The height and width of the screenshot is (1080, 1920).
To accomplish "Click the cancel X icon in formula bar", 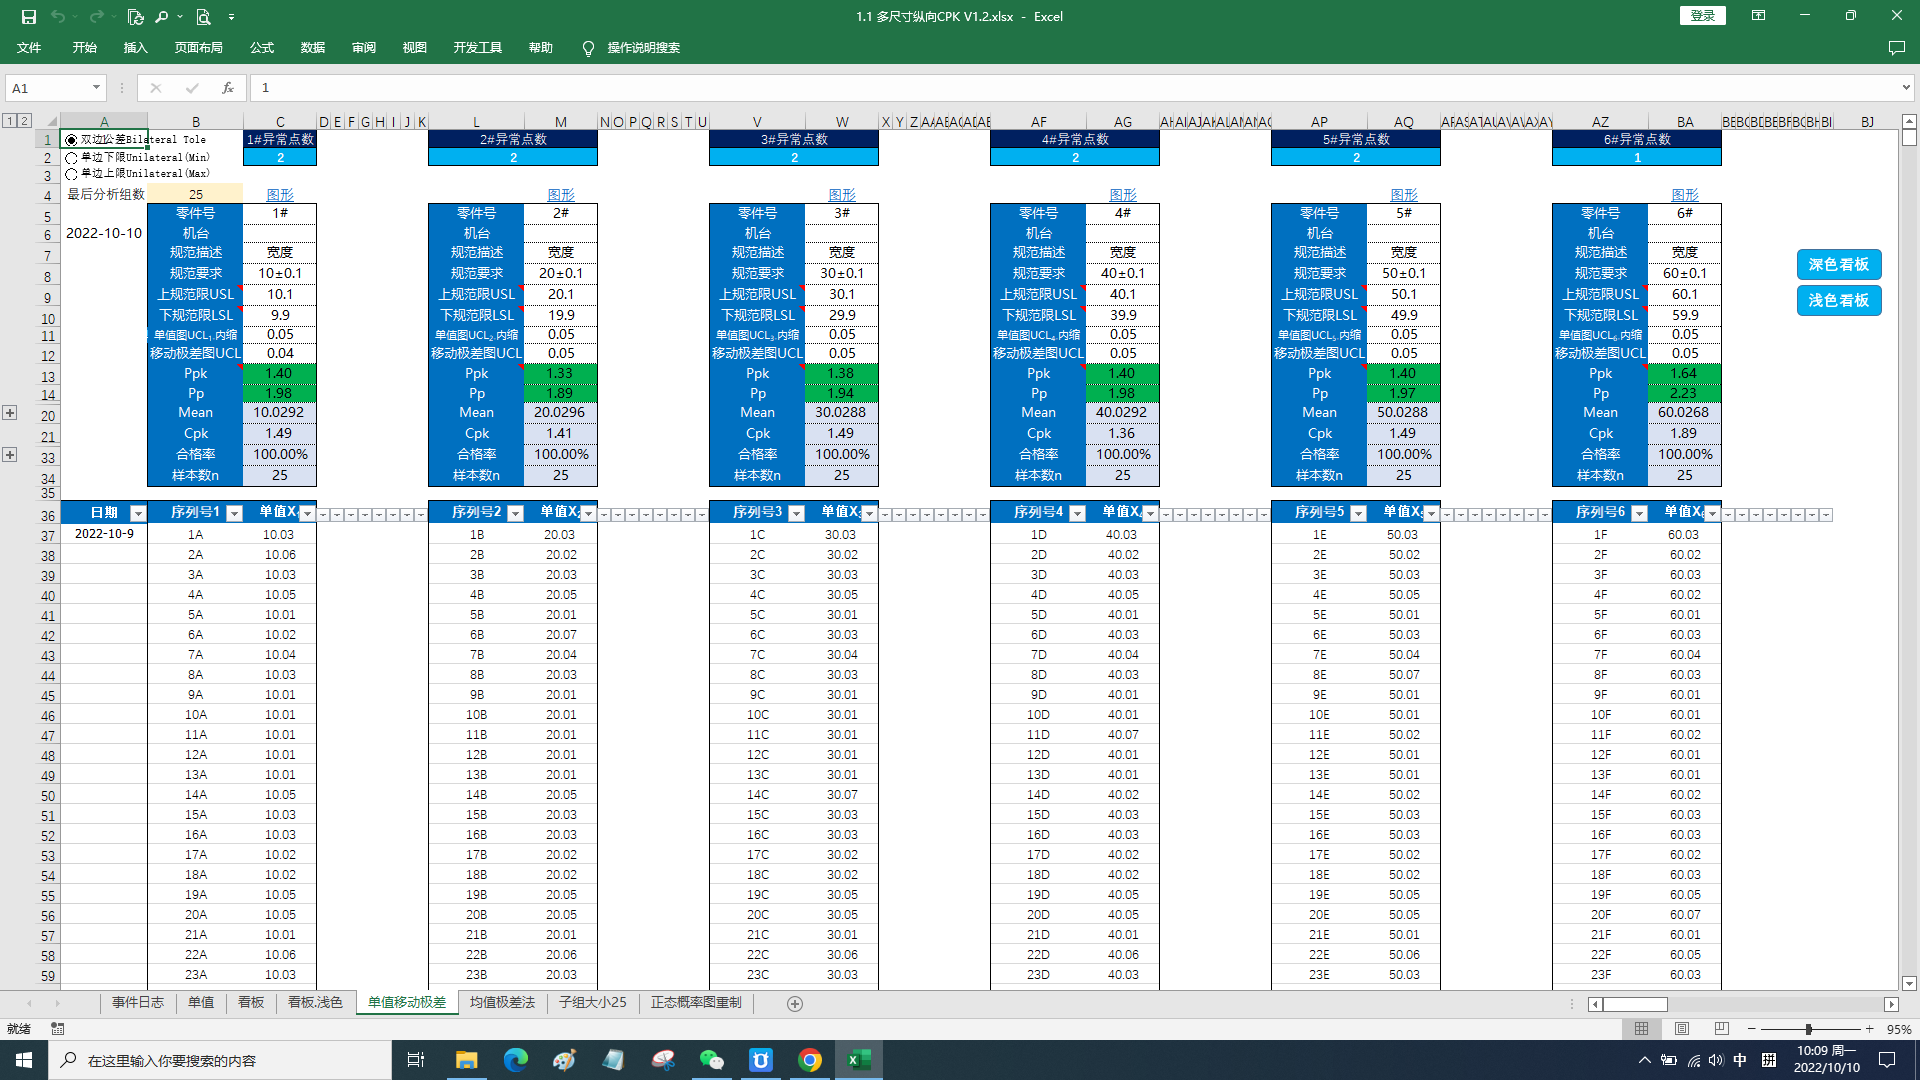I will pyautogui.click(x=156, y=88).
